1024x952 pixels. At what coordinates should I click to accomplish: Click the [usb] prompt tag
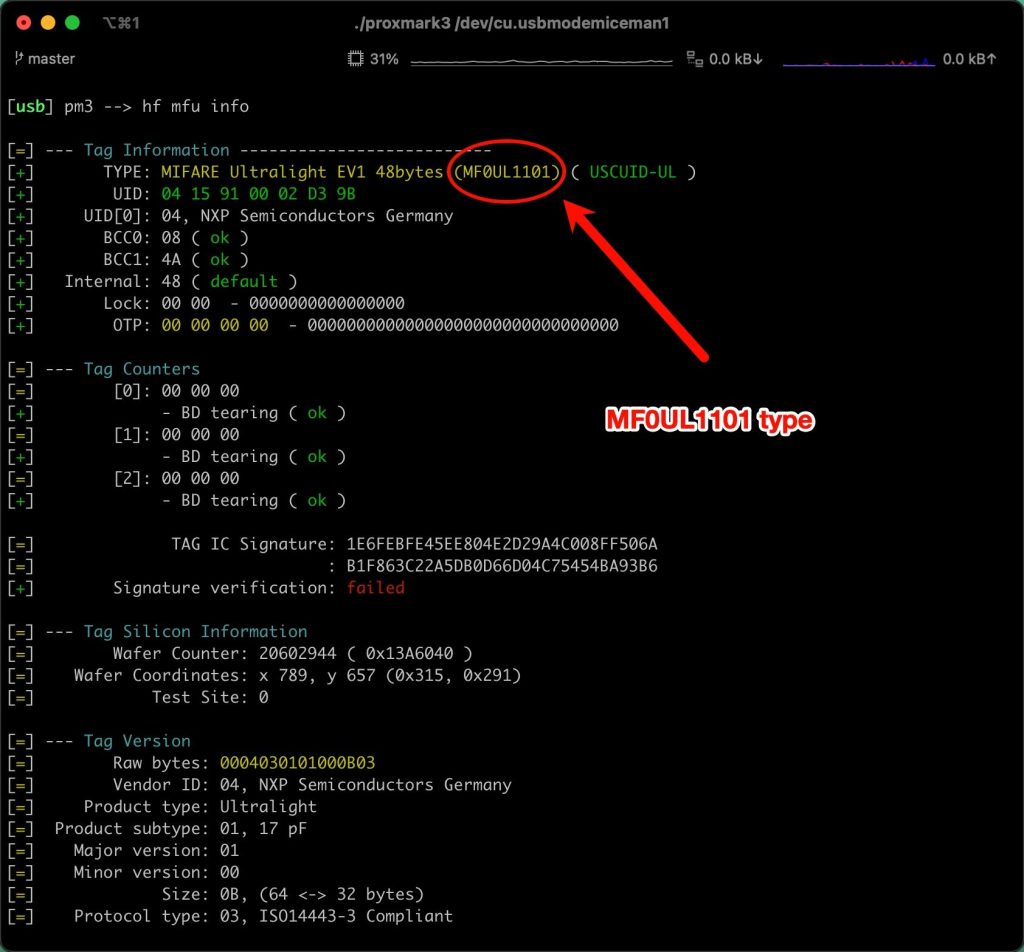click(30, 106)
